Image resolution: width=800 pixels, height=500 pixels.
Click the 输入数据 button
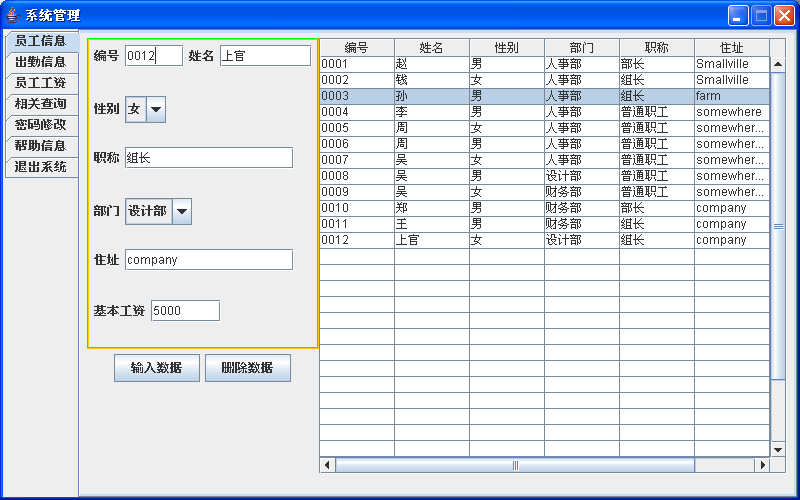pos(157,368)
